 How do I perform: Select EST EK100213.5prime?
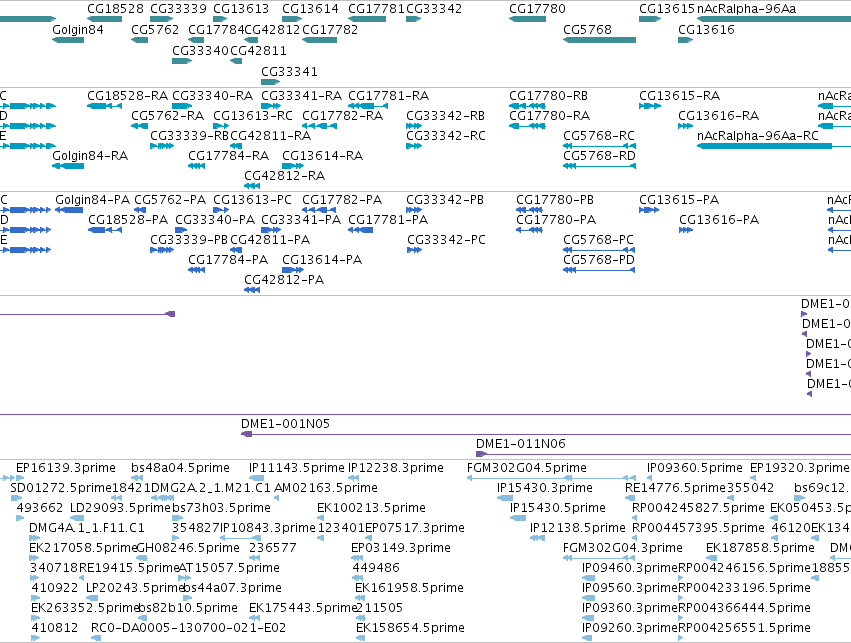click(371, 508)
